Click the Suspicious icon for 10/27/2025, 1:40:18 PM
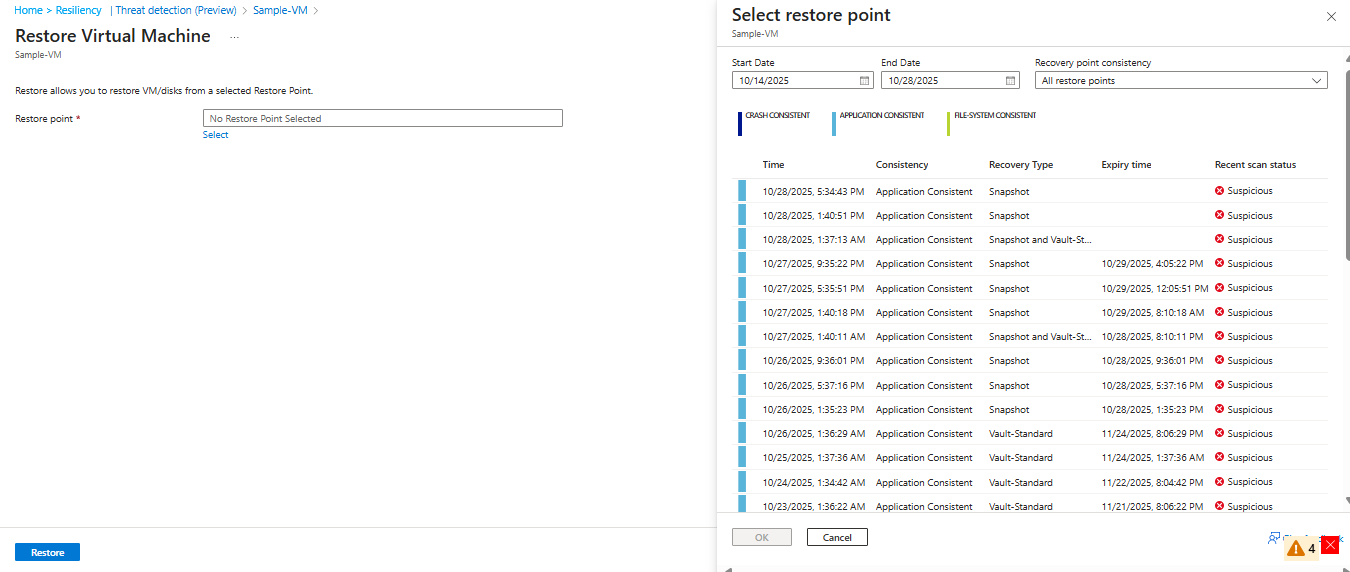 click(1219, 312)
